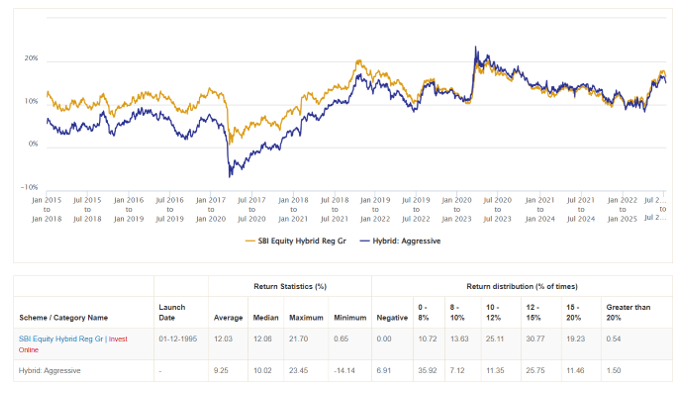Screen dimensions: 690x398
Task: Select Hybrid Aggressive 8-10% value 7.12
Action: [x=457, y=371]
